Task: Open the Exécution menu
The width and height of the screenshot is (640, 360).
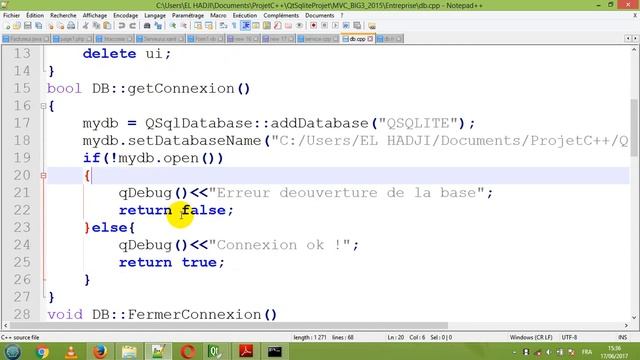Action: 245,15
